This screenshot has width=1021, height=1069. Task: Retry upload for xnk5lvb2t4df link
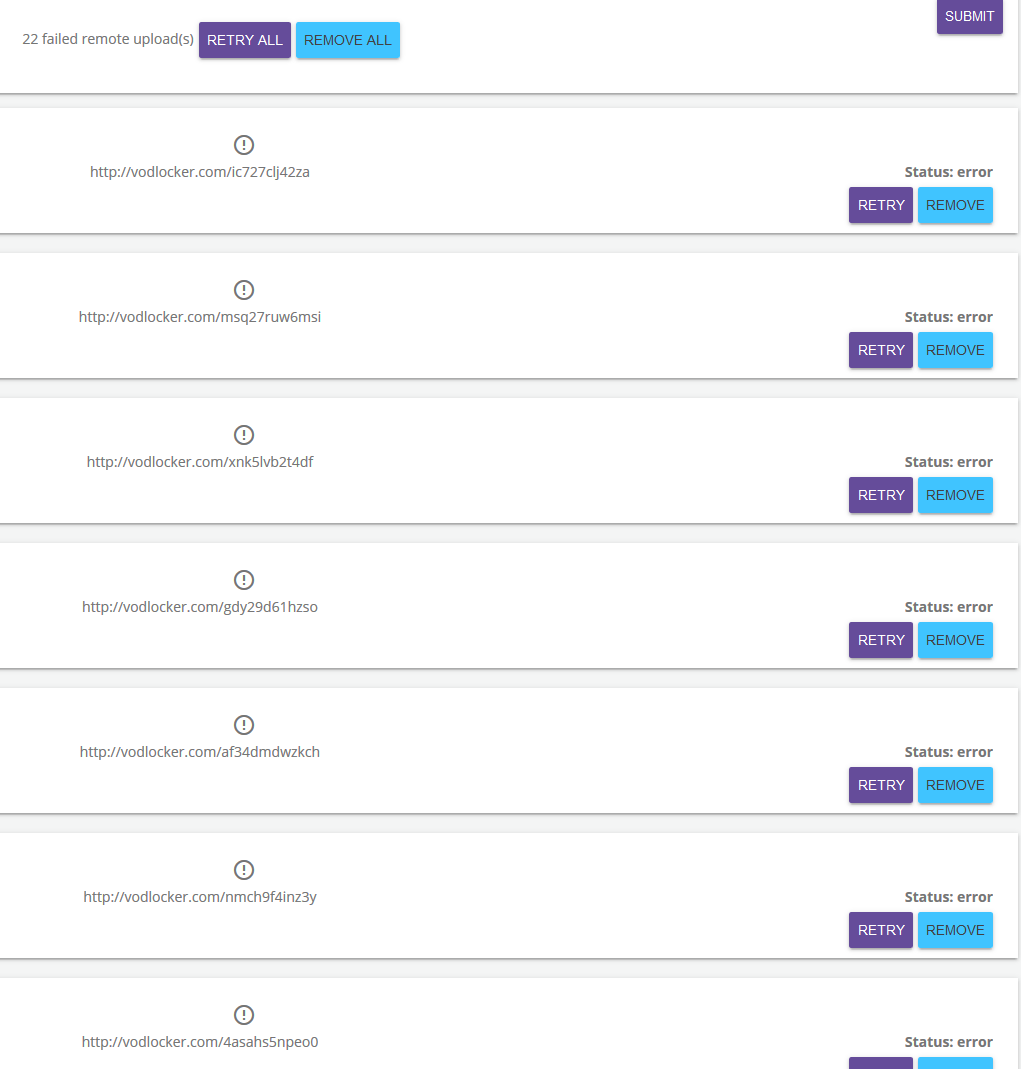(881, 495)
